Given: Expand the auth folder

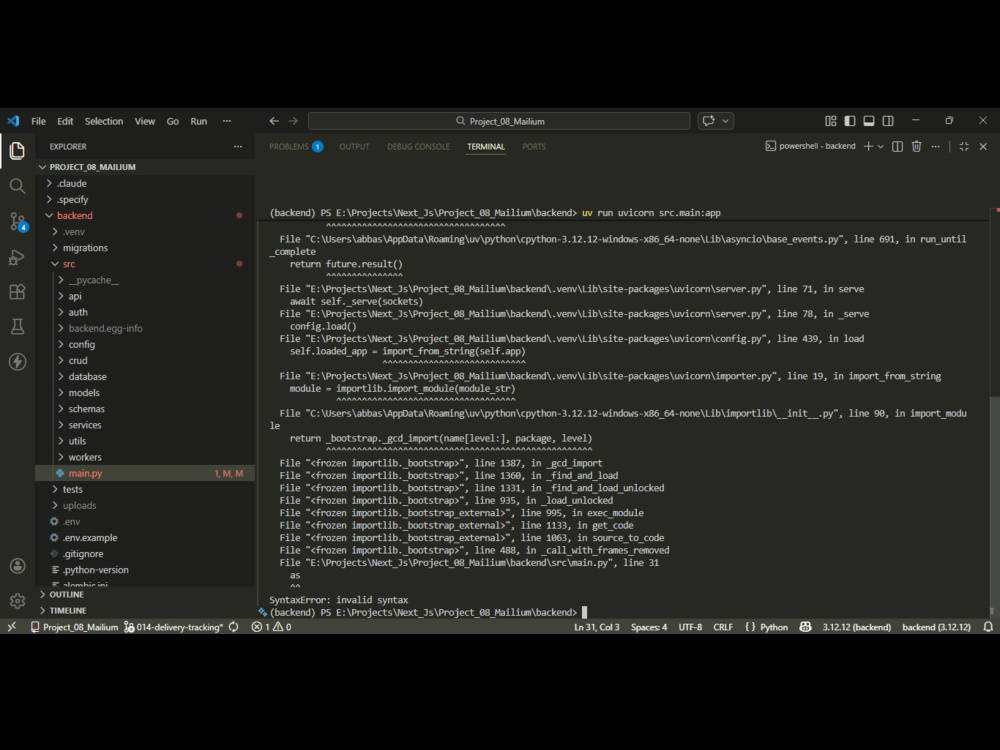Looking at the screenshot, I should [145, 312].
